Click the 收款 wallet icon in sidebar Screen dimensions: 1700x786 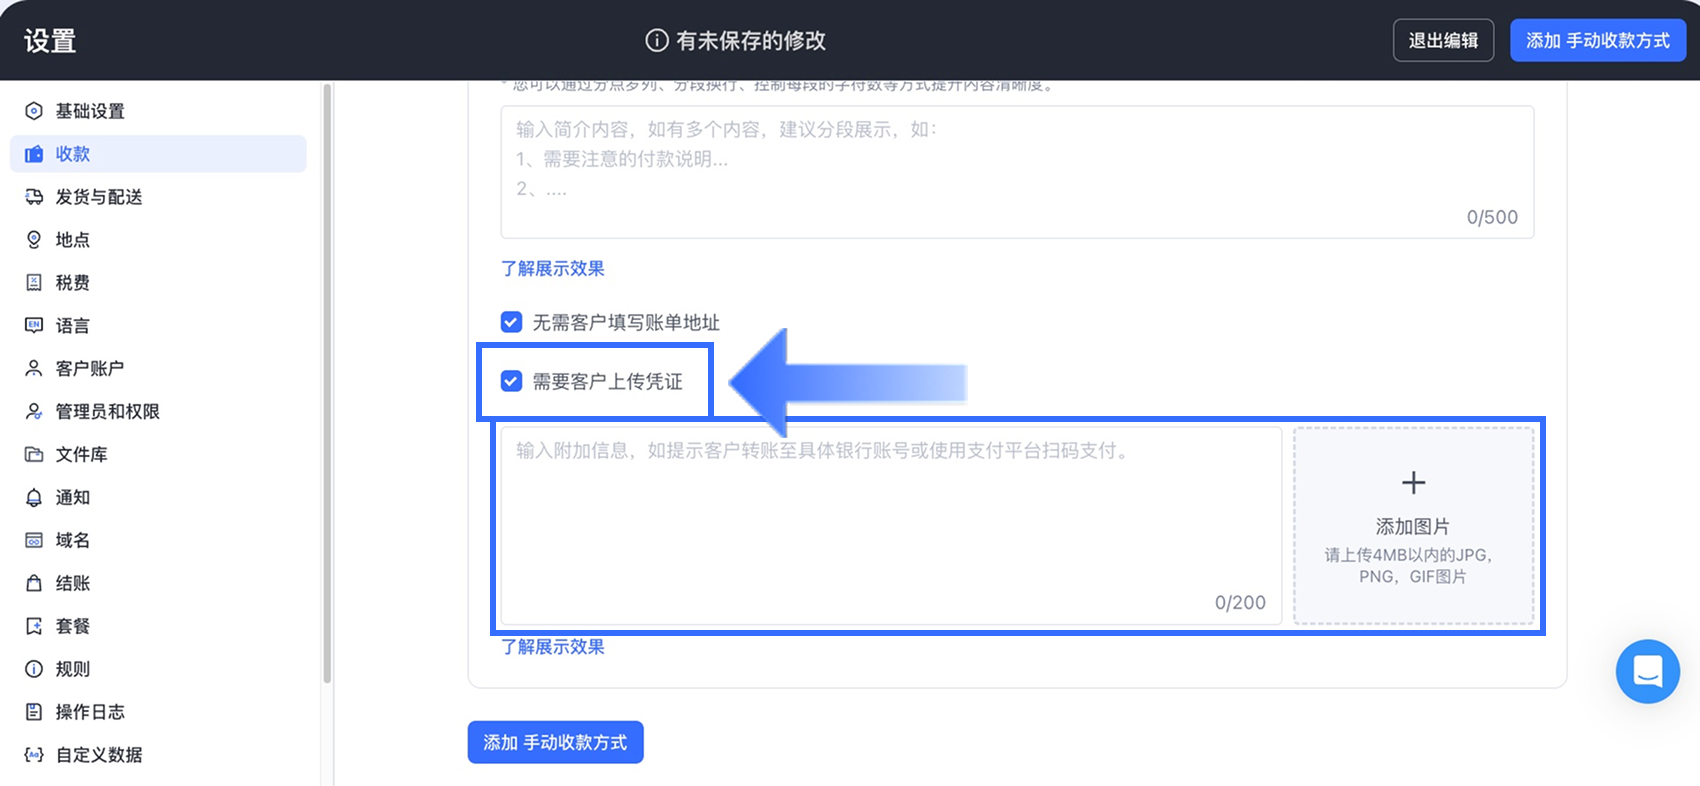pos(34,154)
